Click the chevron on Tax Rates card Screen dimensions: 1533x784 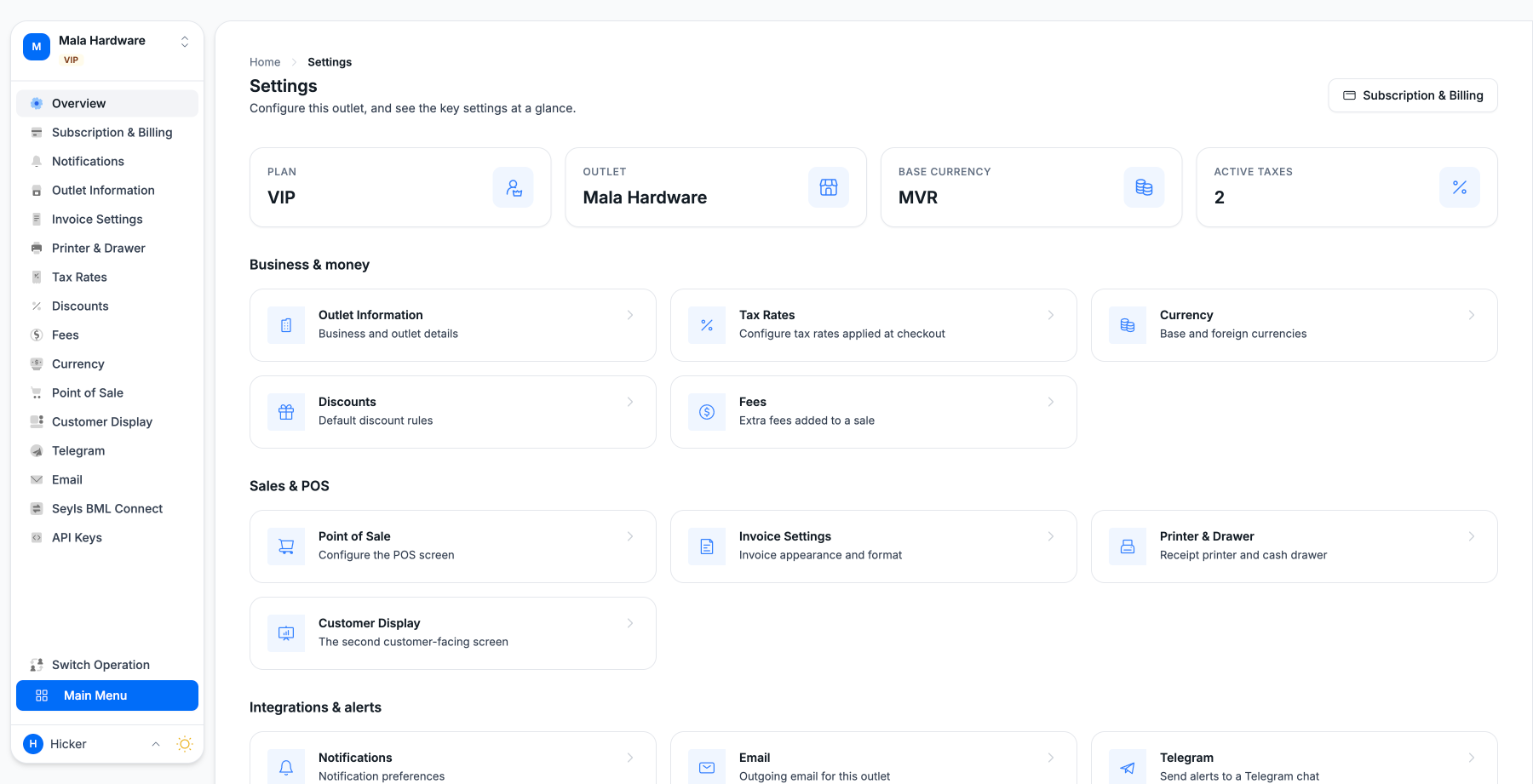pyautogui.click(x=1051, y=315)
